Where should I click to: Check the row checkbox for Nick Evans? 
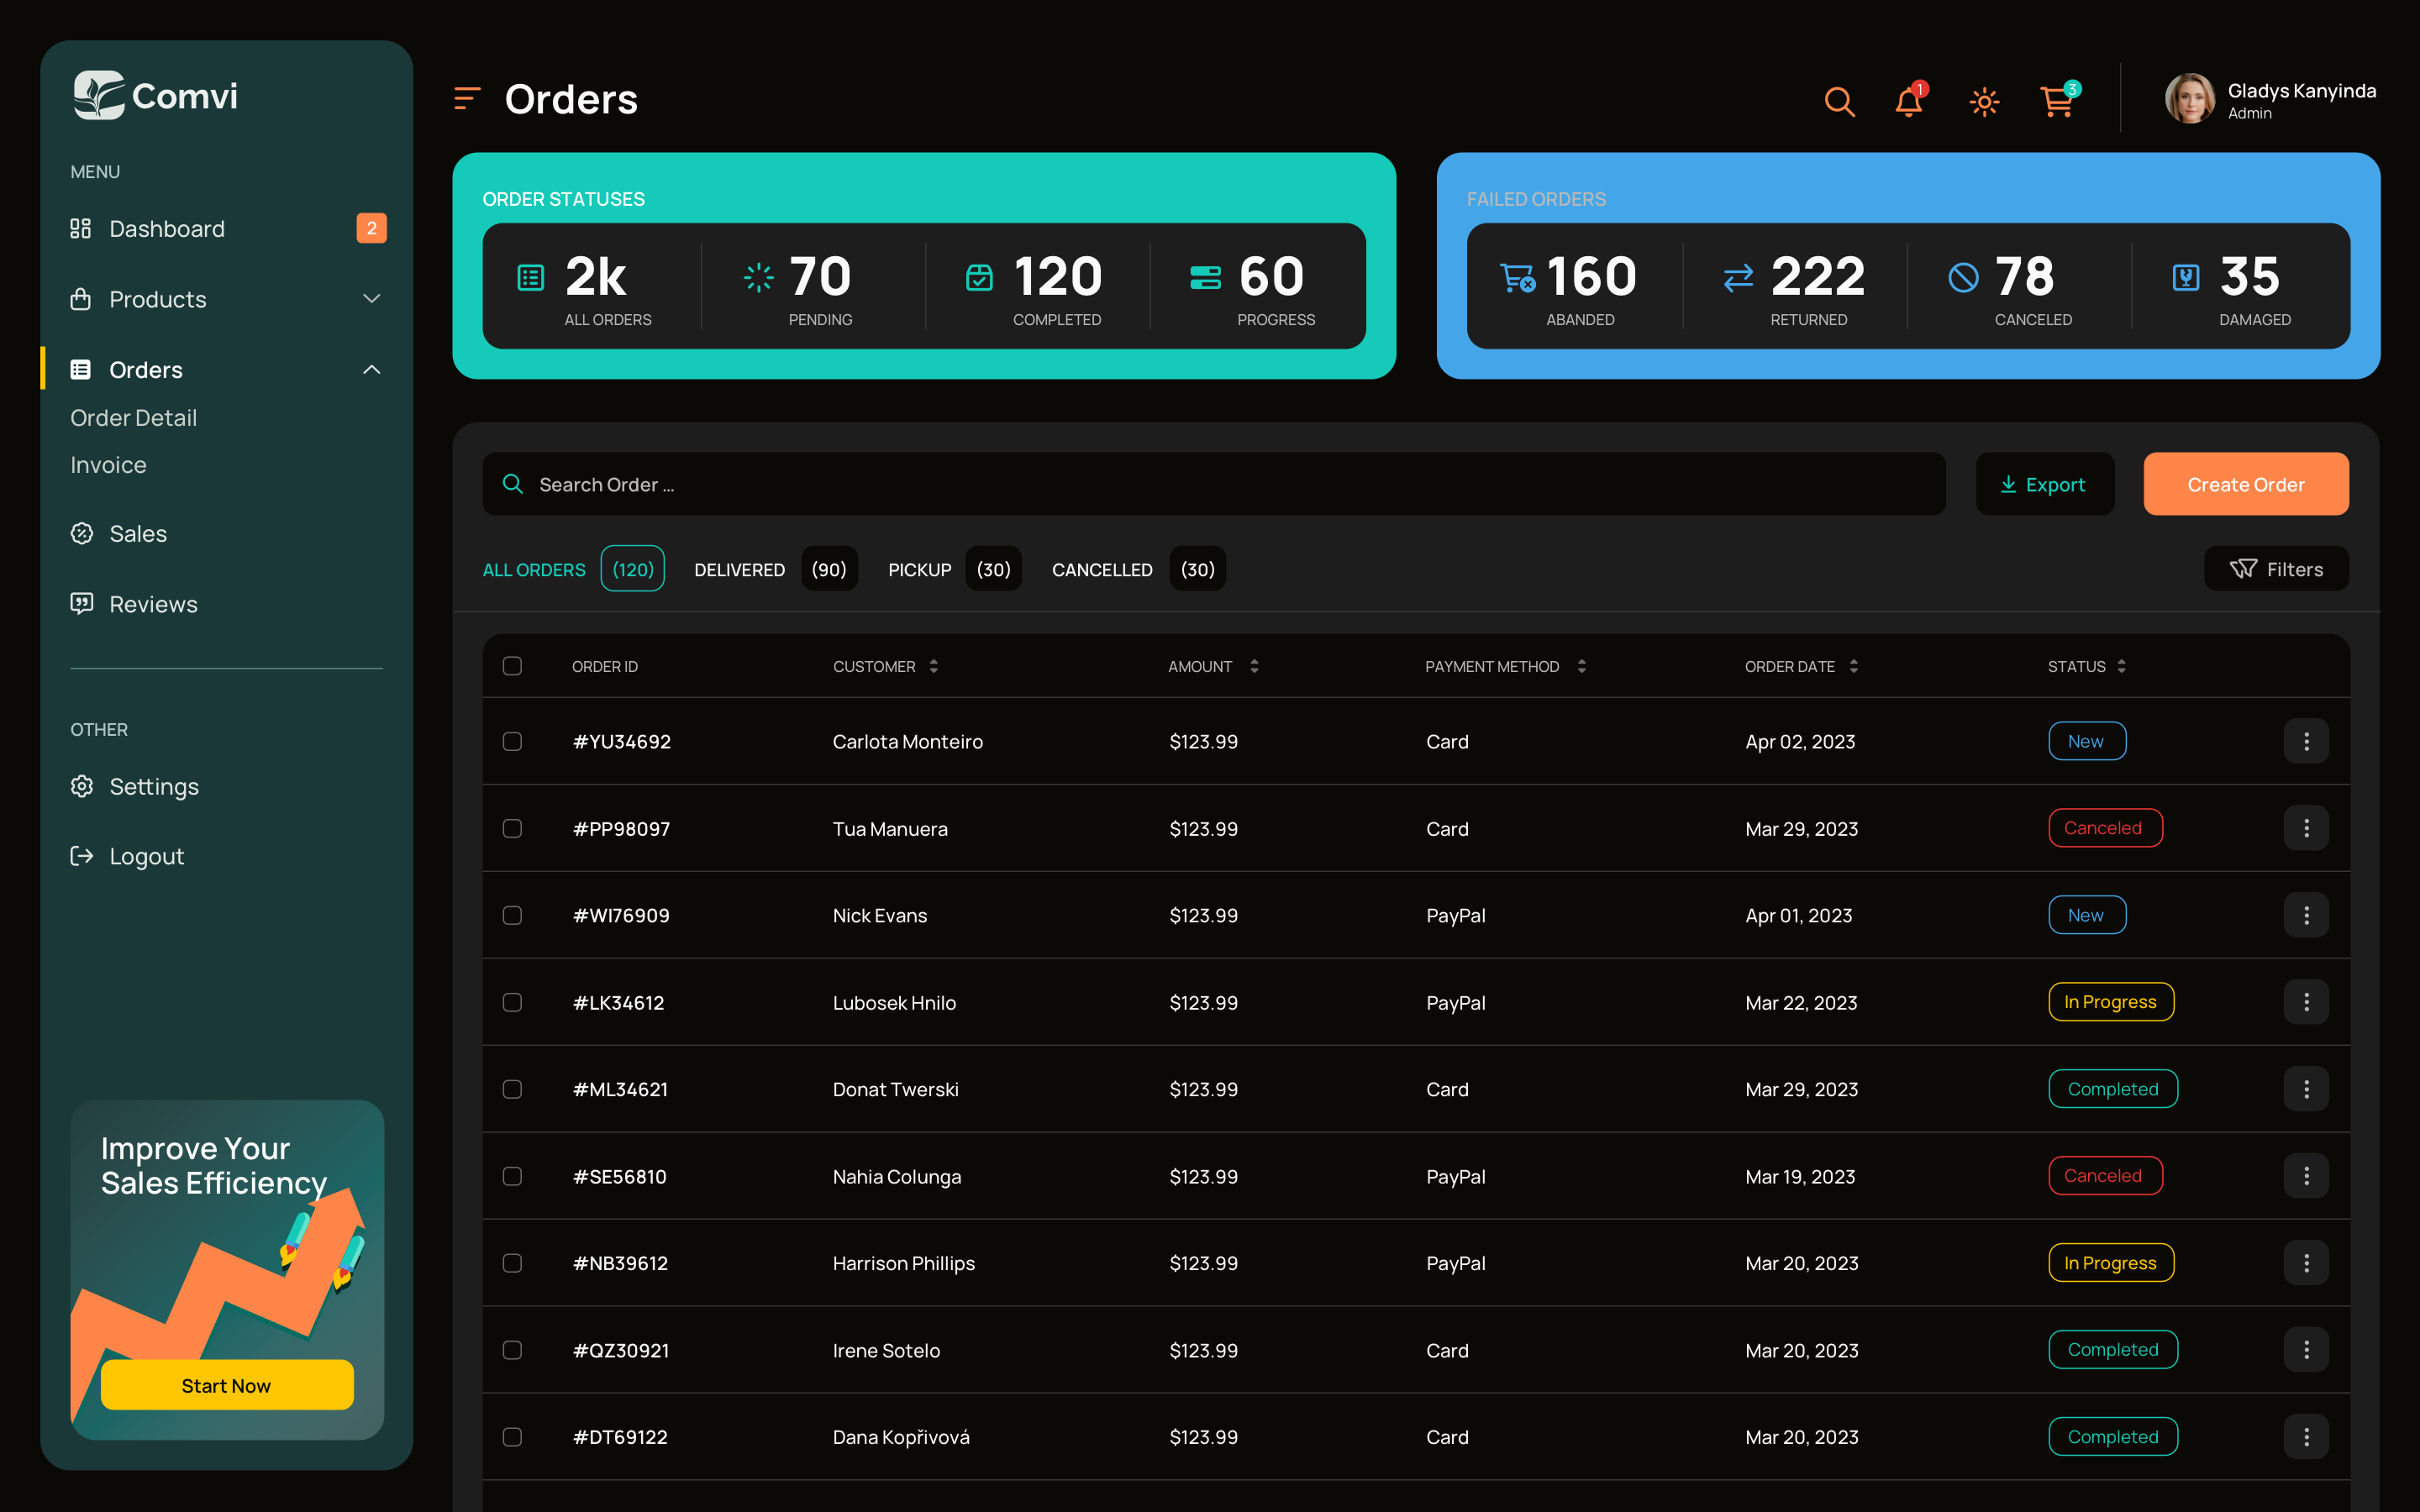pos(513,915)
